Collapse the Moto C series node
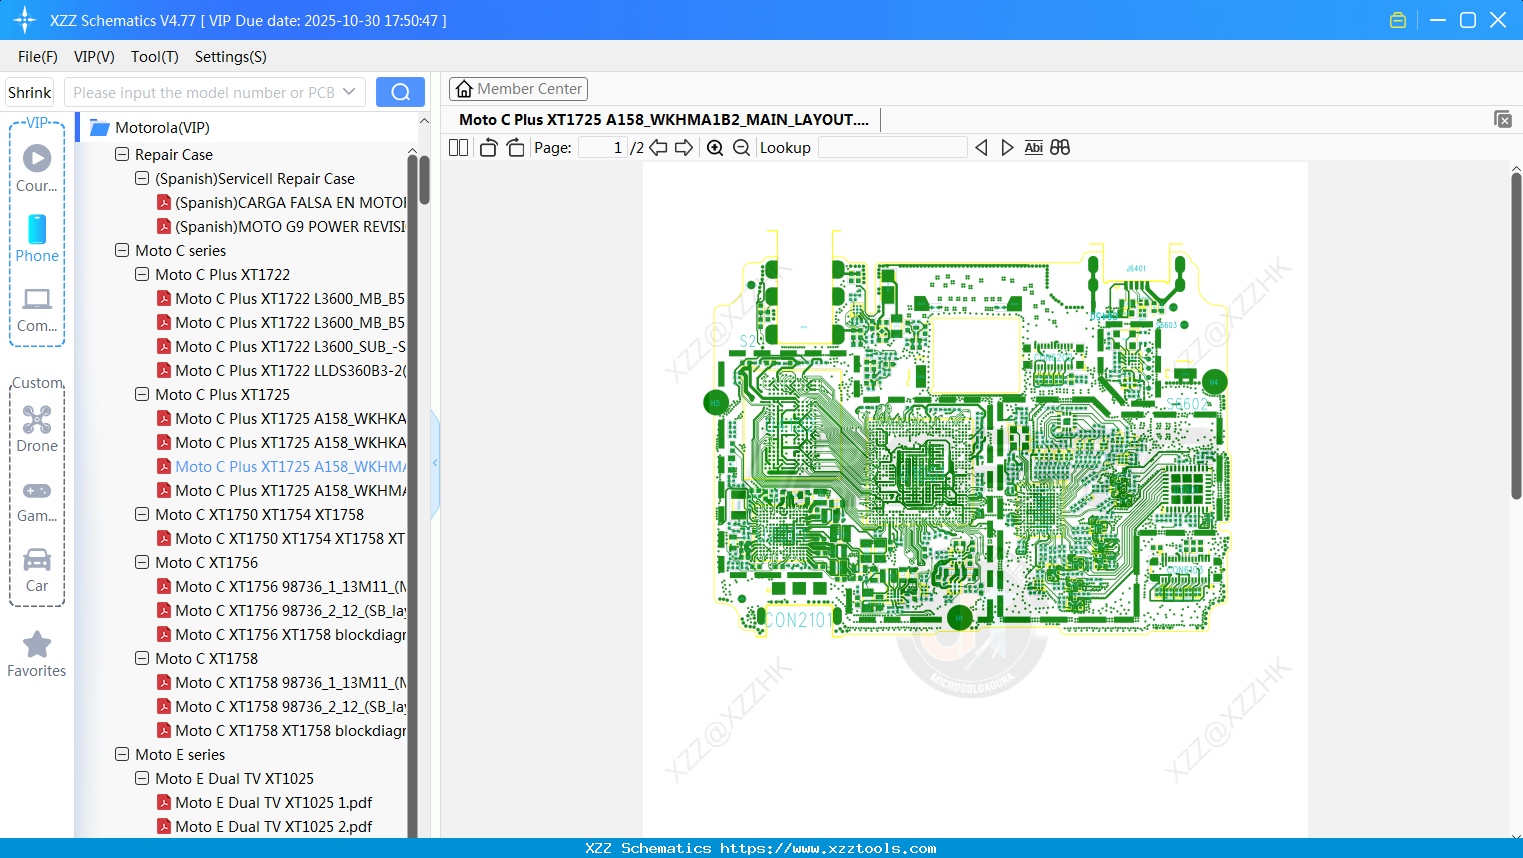The height and width of the screenshot is (858, 1523). coord(122,251)
